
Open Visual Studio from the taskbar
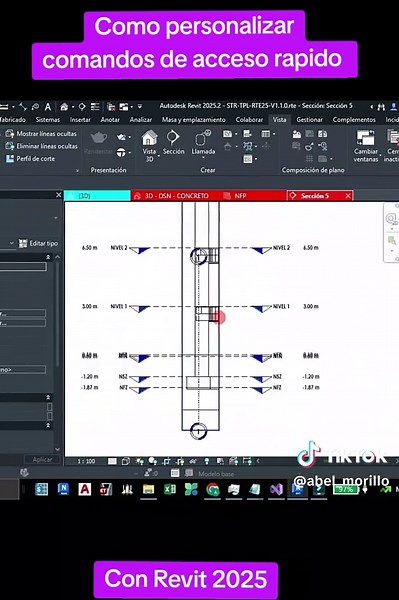(276, 489)
